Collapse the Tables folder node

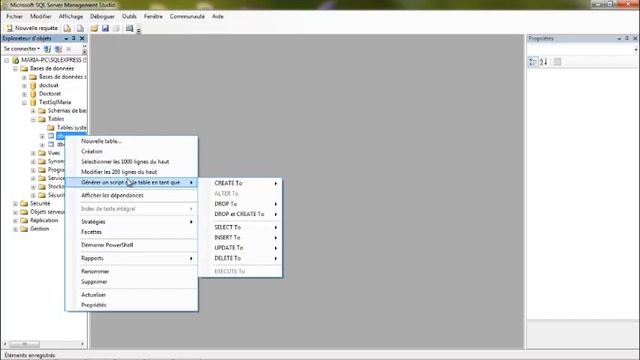(x=33, y=120)
